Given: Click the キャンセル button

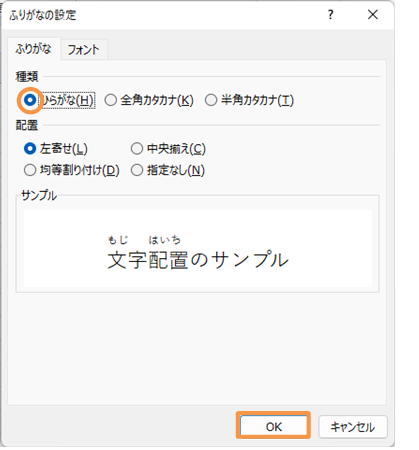Looking at the screenshot, I should tap(353, 427).
